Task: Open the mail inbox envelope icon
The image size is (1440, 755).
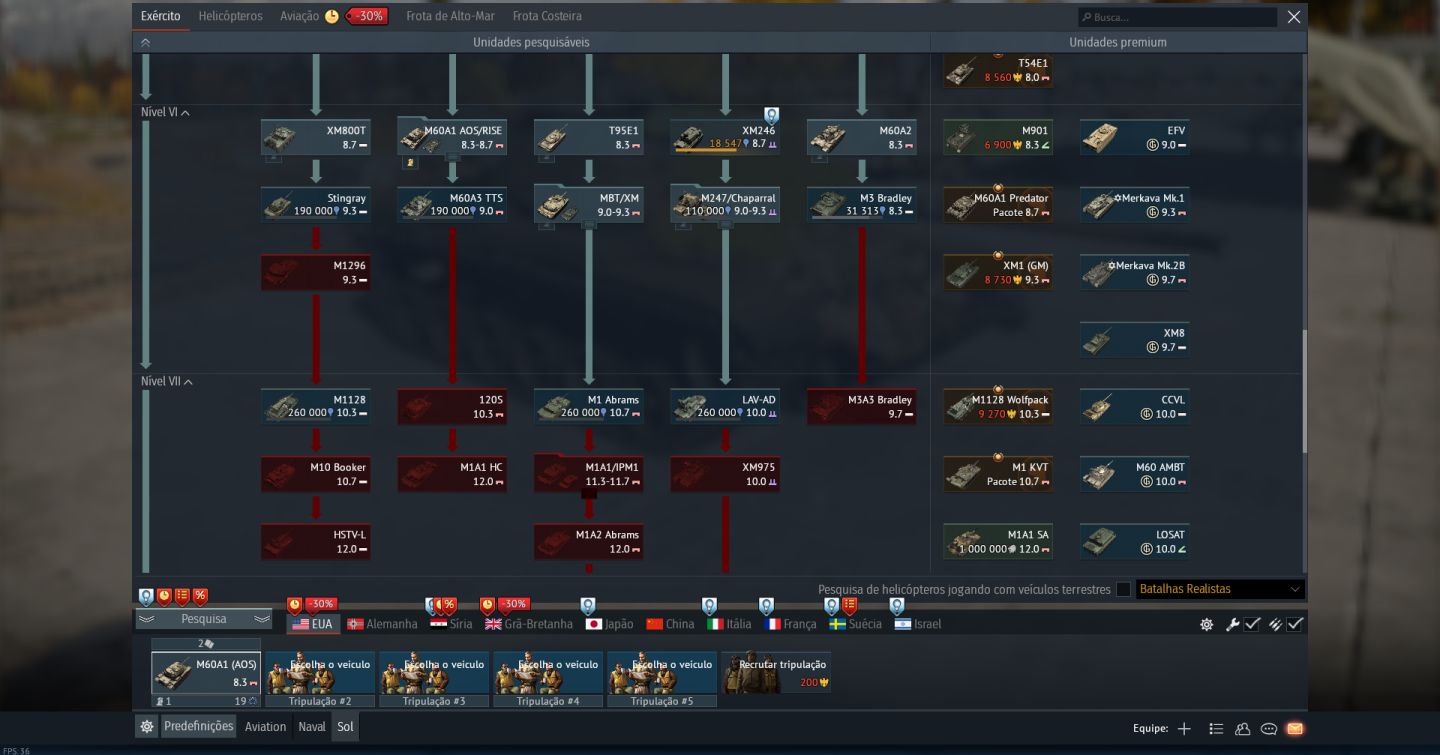Action: point(1295,729)
